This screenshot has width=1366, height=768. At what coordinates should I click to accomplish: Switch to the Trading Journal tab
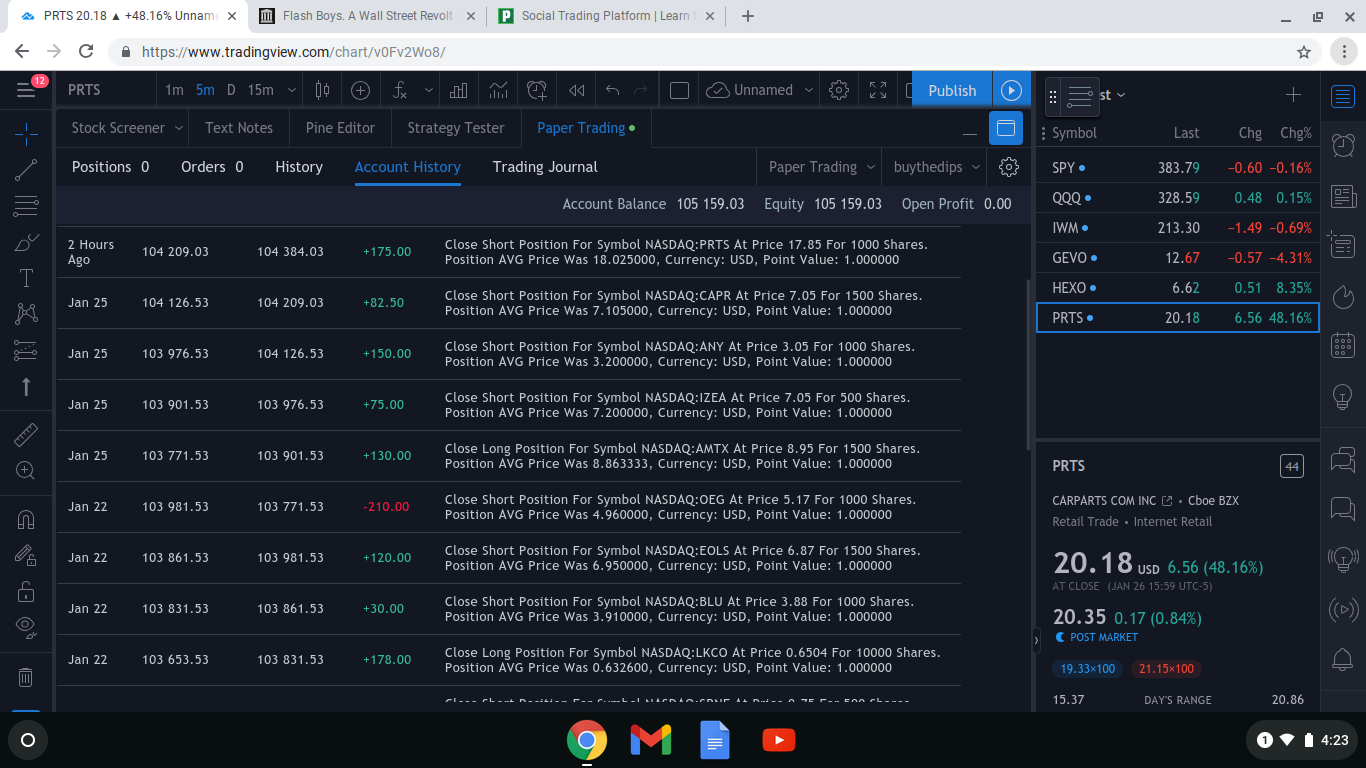[545, 167]
